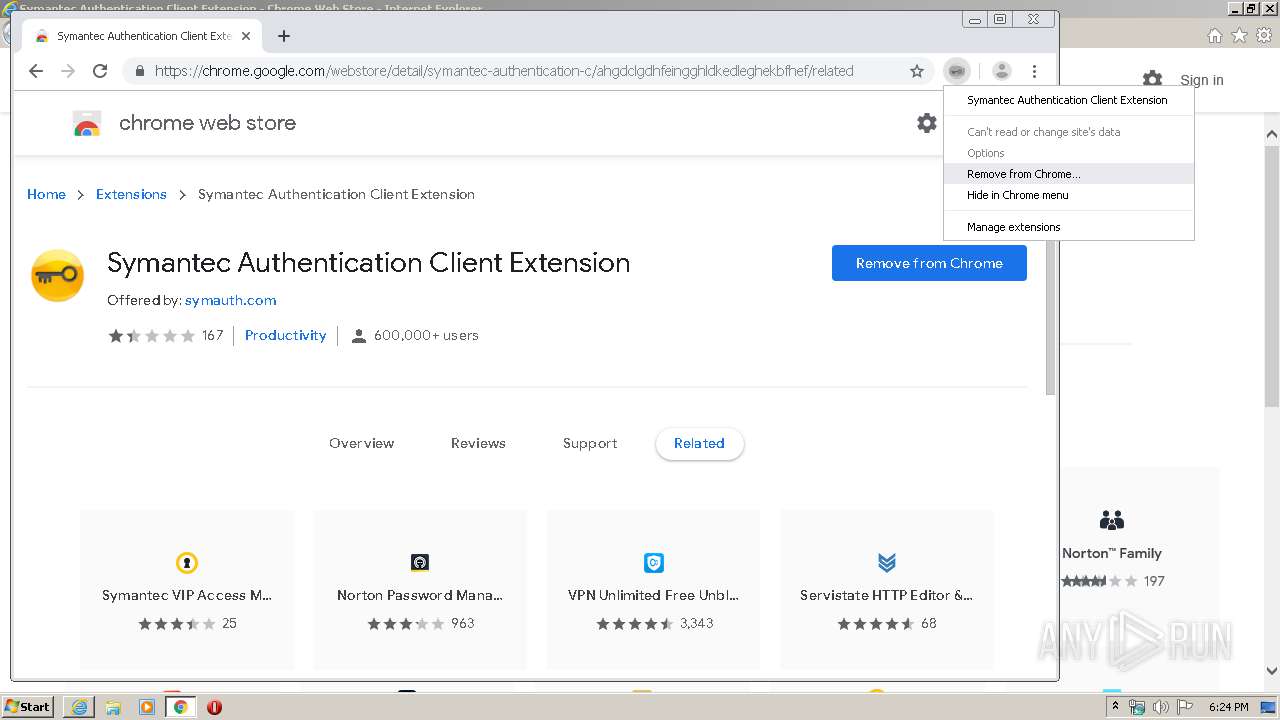The image size is (1280, 720).
Task: Click the lock icon in address bar
Action: 139,71
